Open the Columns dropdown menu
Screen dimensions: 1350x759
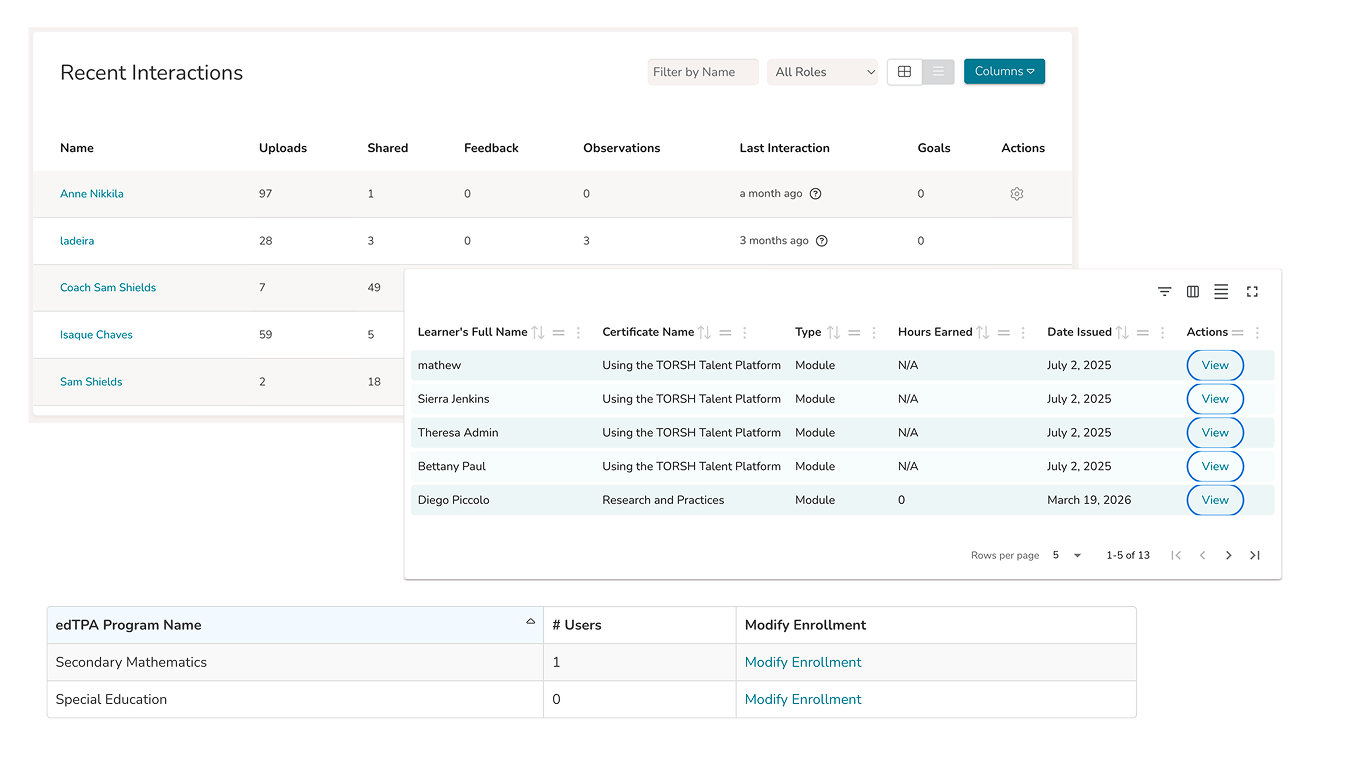(x=1004, y=72)
